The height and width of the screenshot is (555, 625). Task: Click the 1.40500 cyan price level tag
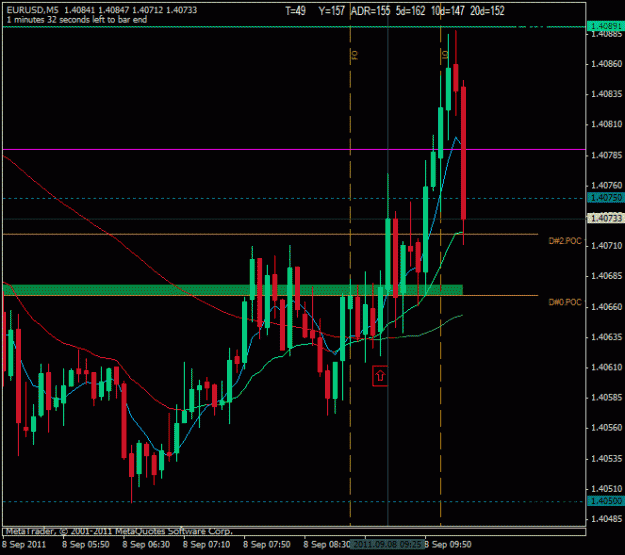(606, 501)
